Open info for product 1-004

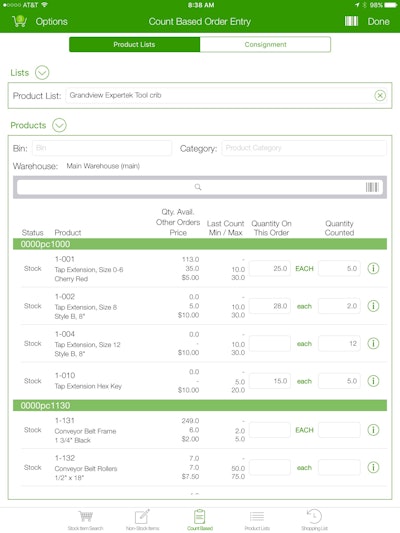pyautogui.click(x=373, y=343)
